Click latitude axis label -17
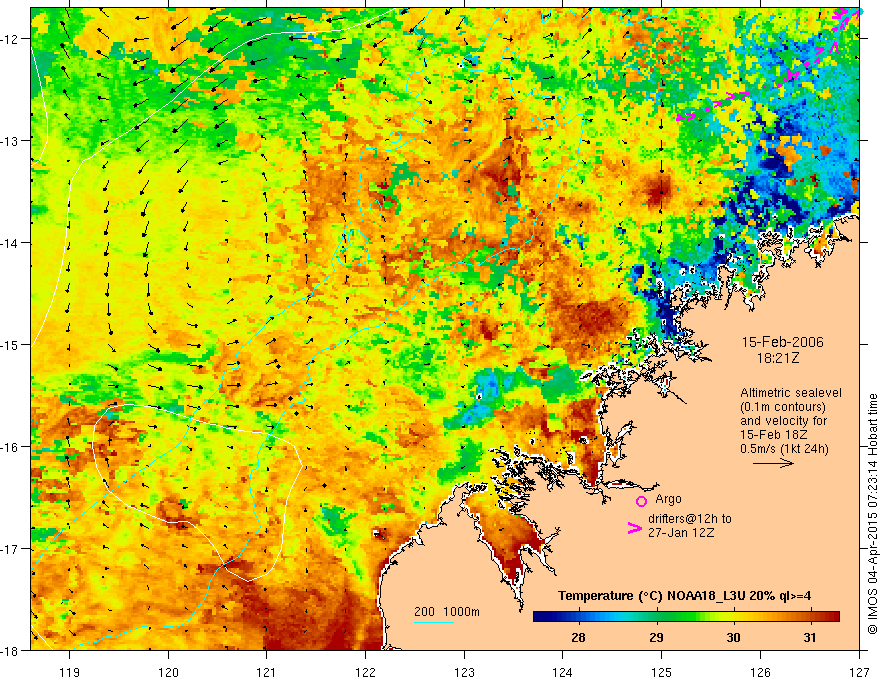This screenshot has width=880, height=680. (11, 548)
